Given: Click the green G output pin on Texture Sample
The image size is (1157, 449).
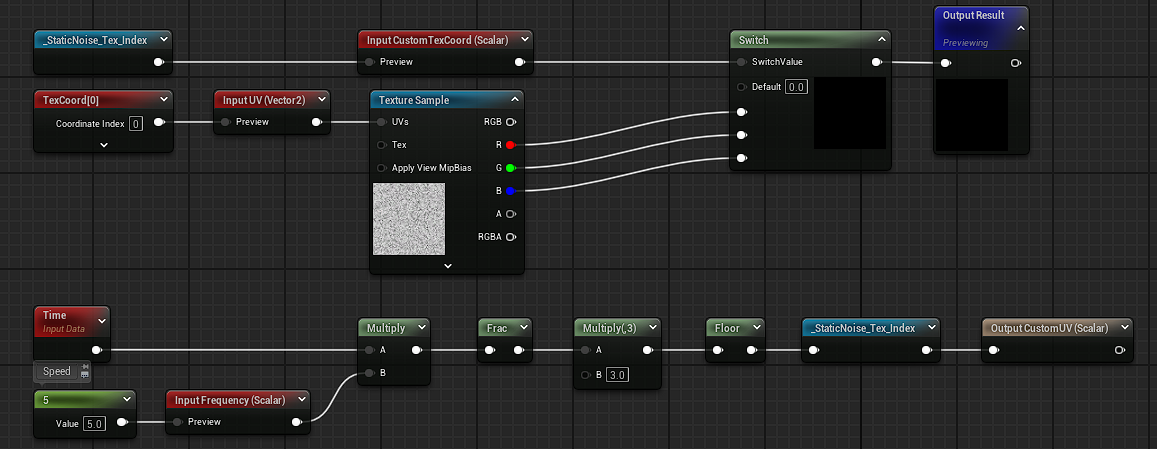Looking at the screenshot, I should (510, 168).
